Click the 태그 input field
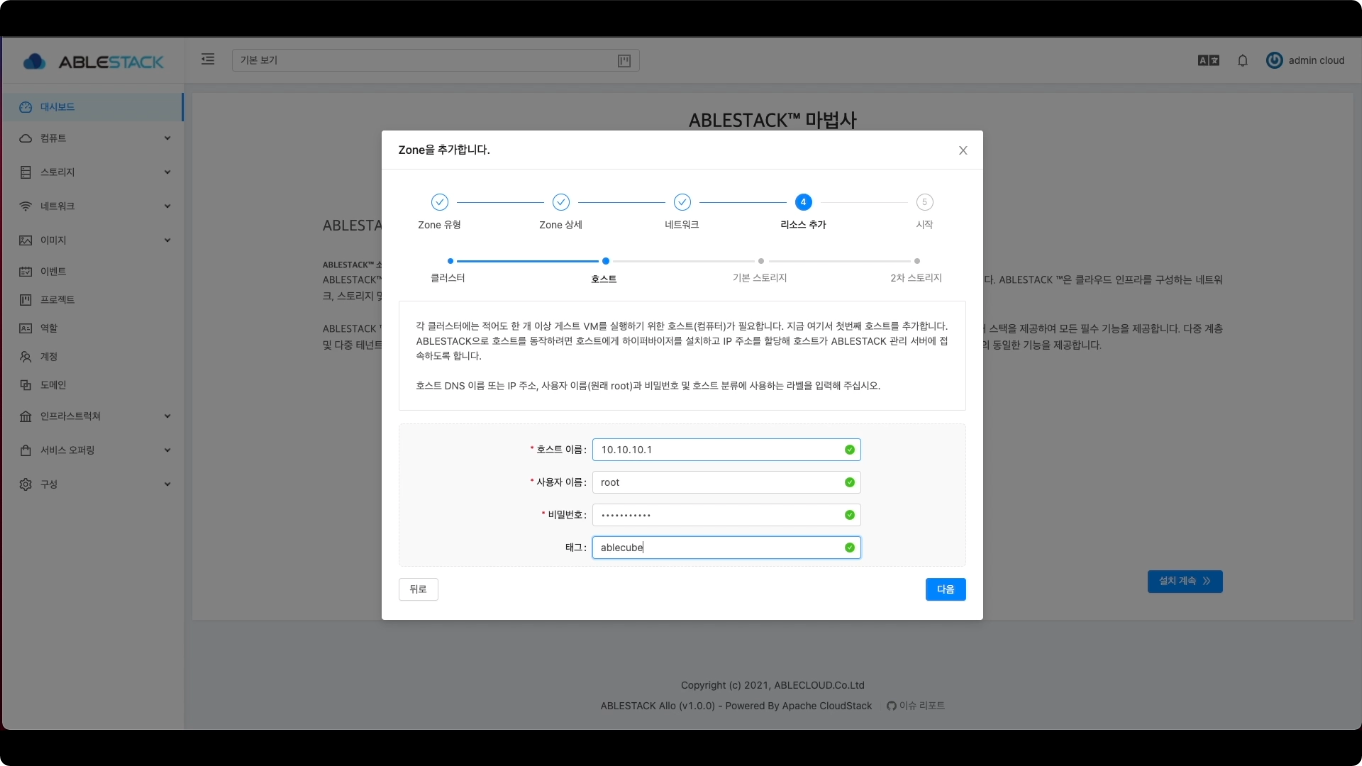 coord(726,547)
